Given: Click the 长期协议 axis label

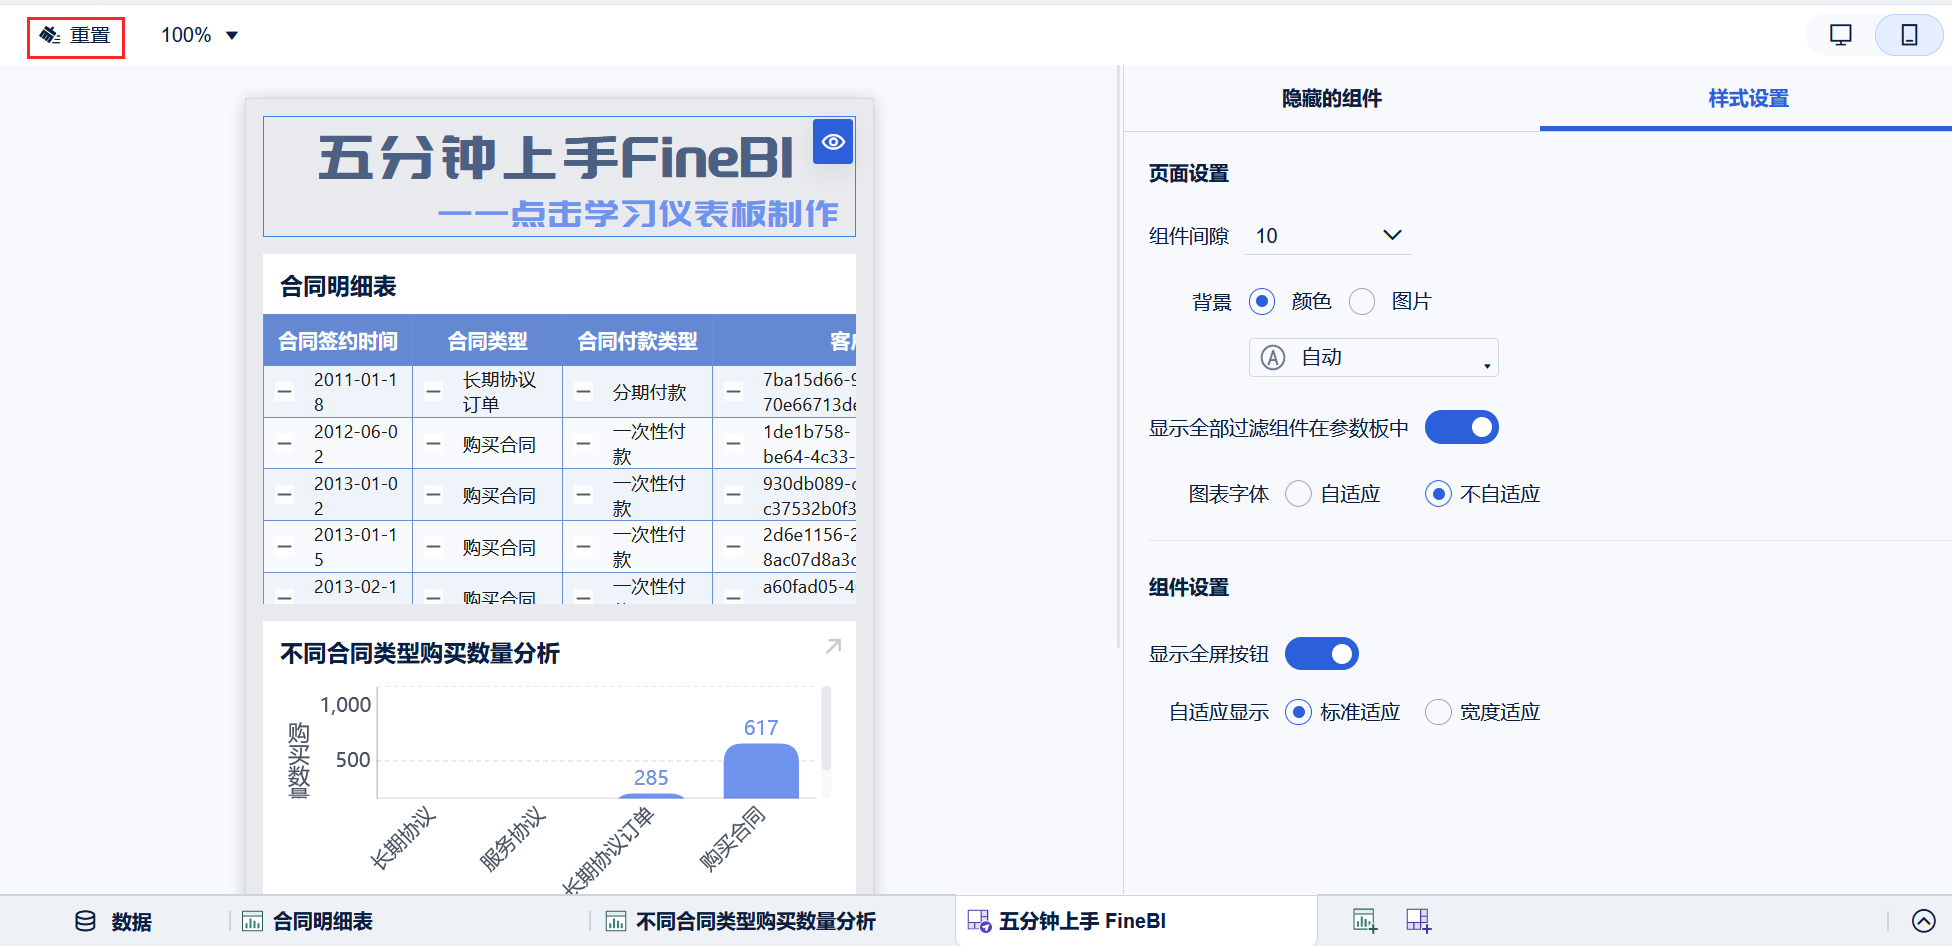Looking at the screenshot, I should click(x=403, y=837).
